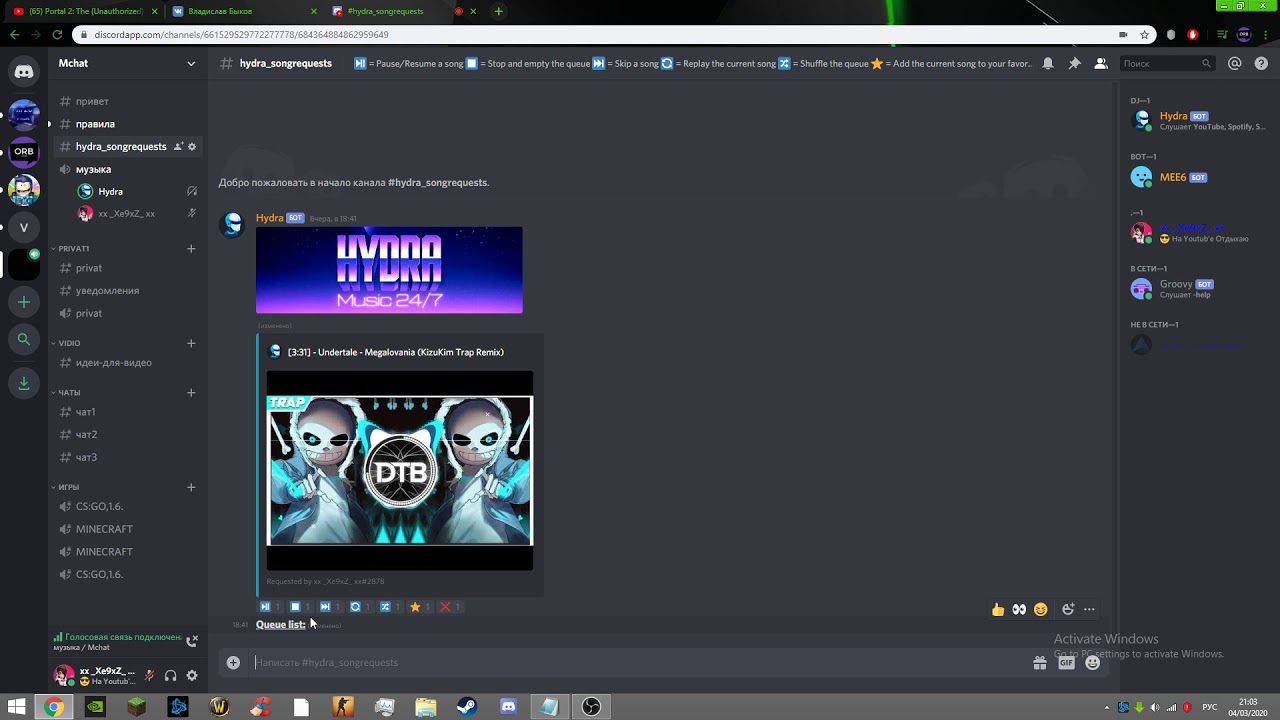The height and width of the screenshot is (720, 1280).
Task: Open pinned messages with the pin icon
Action: point(1074,63)
